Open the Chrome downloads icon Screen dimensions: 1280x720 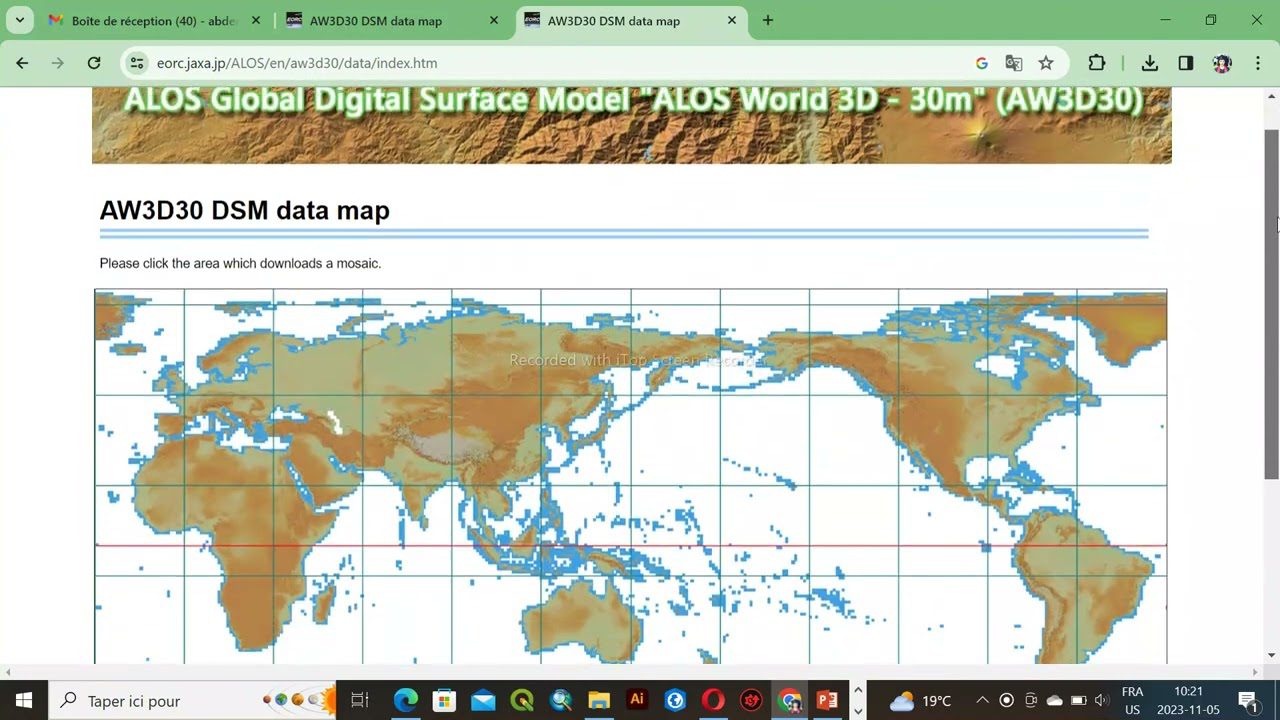pos(1150,63)
